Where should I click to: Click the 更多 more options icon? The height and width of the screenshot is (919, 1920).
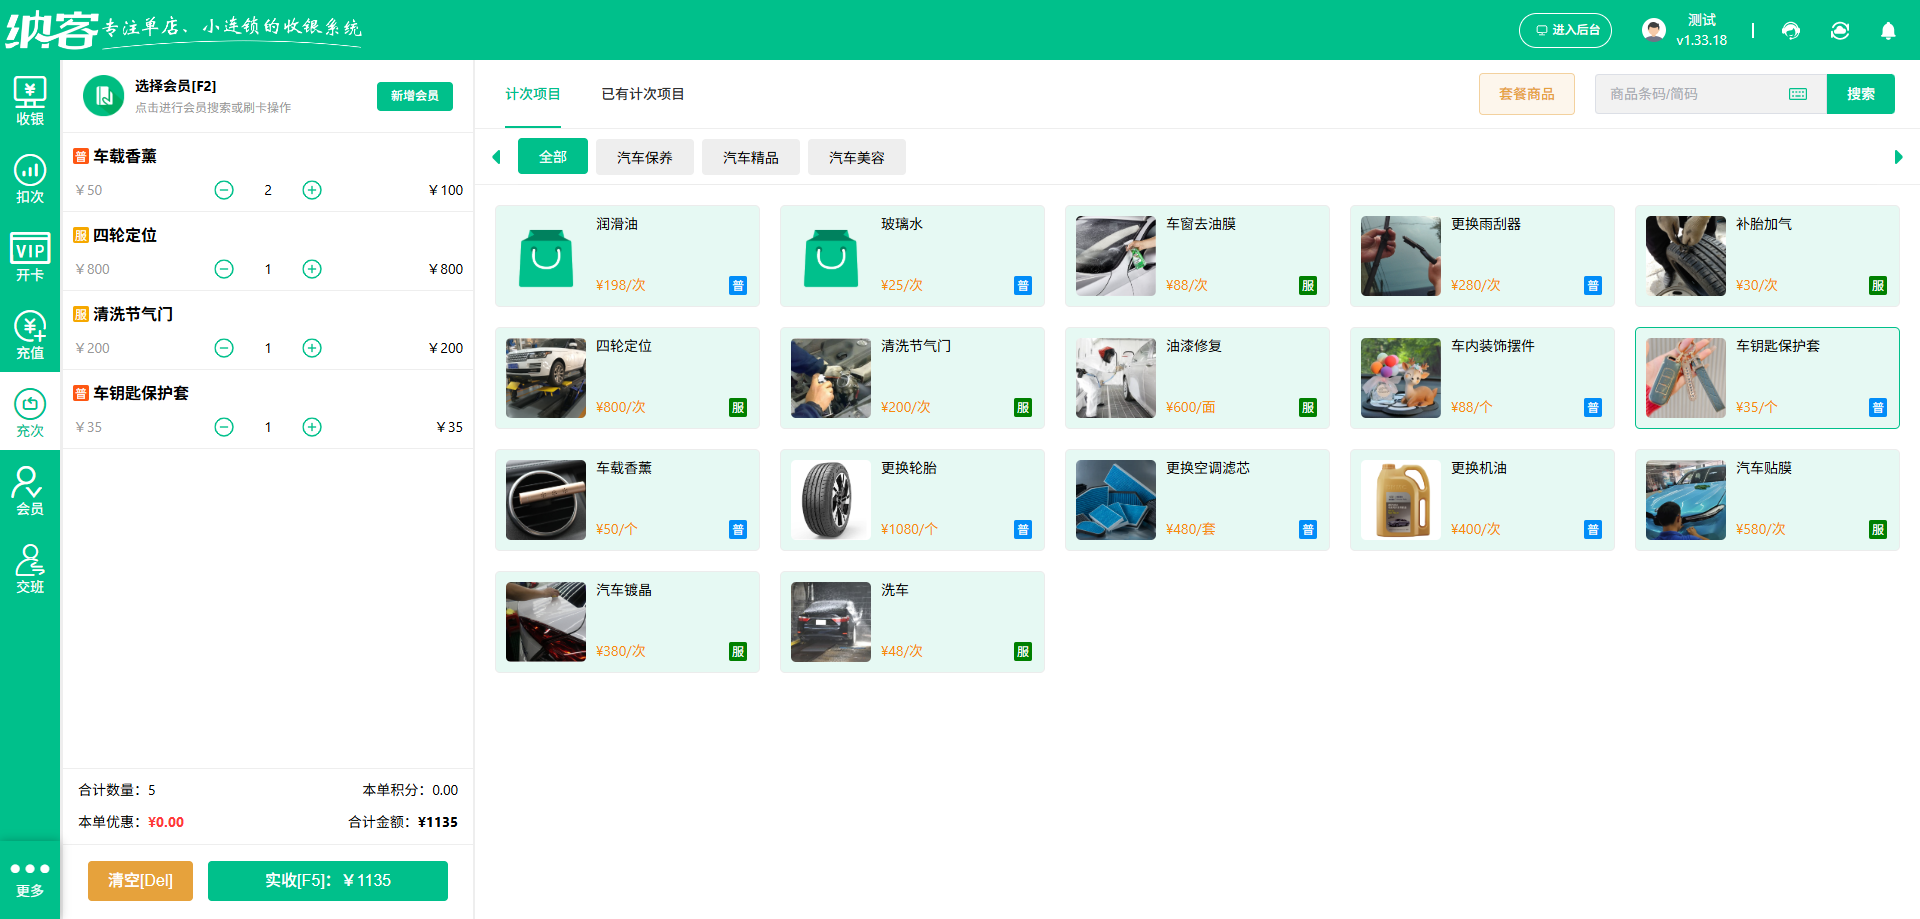coord(30,880)
